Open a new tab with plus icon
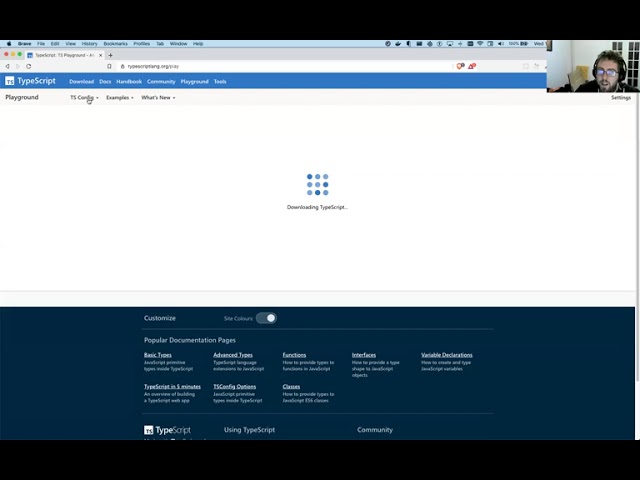 coord(110,55)
